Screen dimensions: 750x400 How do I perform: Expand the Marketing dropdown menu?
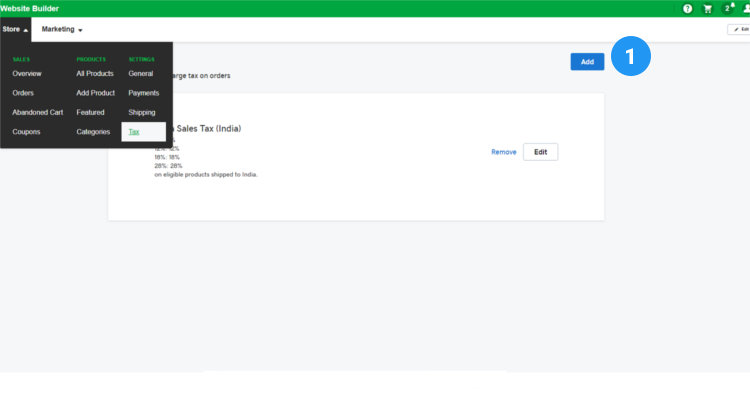[62, 29]
